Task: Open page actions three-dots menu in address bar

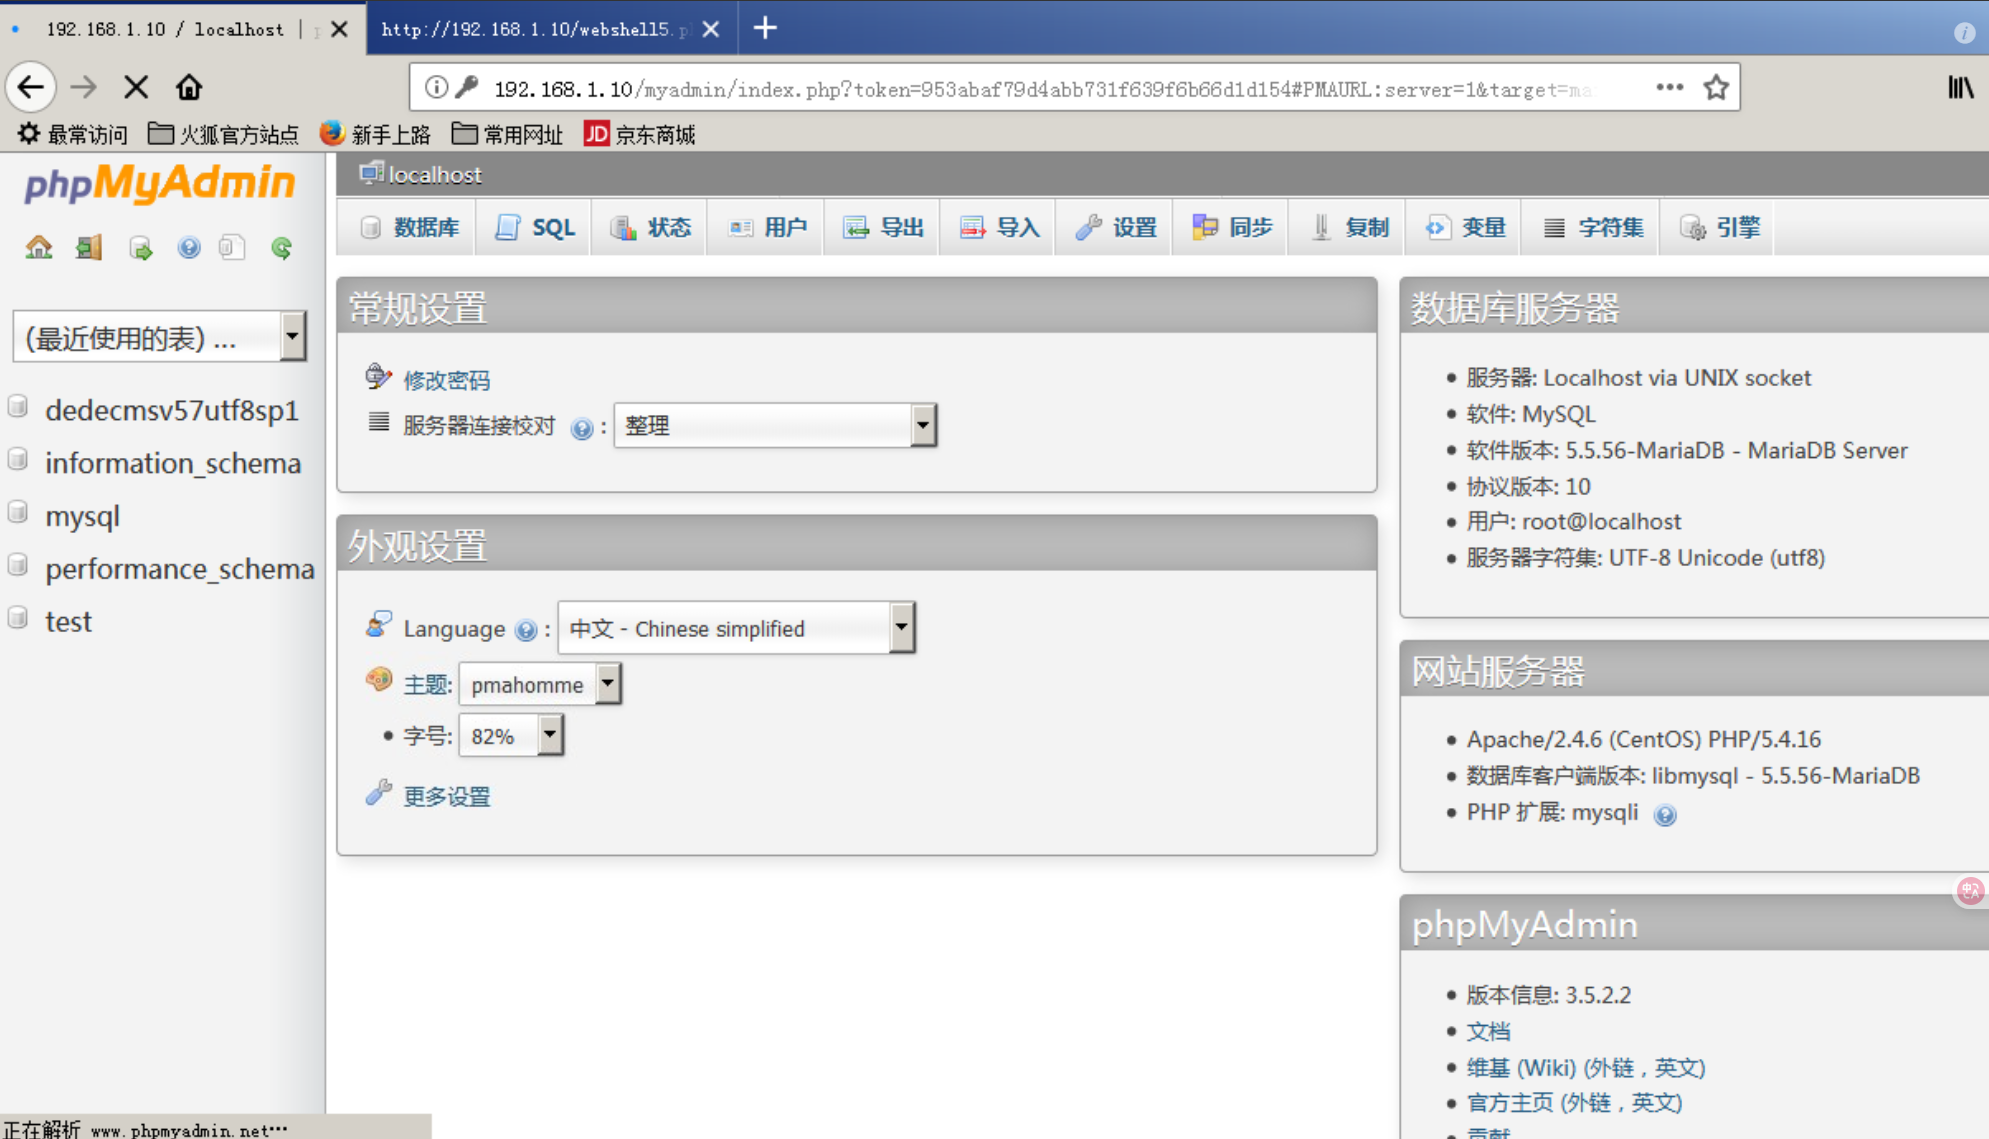Action: coord(1669,87)
